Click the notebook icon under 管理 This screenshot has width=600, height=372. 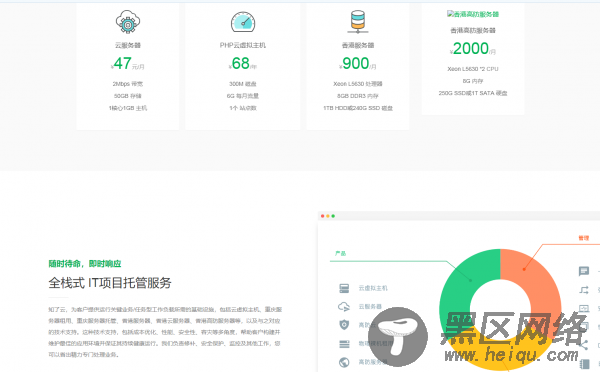[x=584, y=363]
